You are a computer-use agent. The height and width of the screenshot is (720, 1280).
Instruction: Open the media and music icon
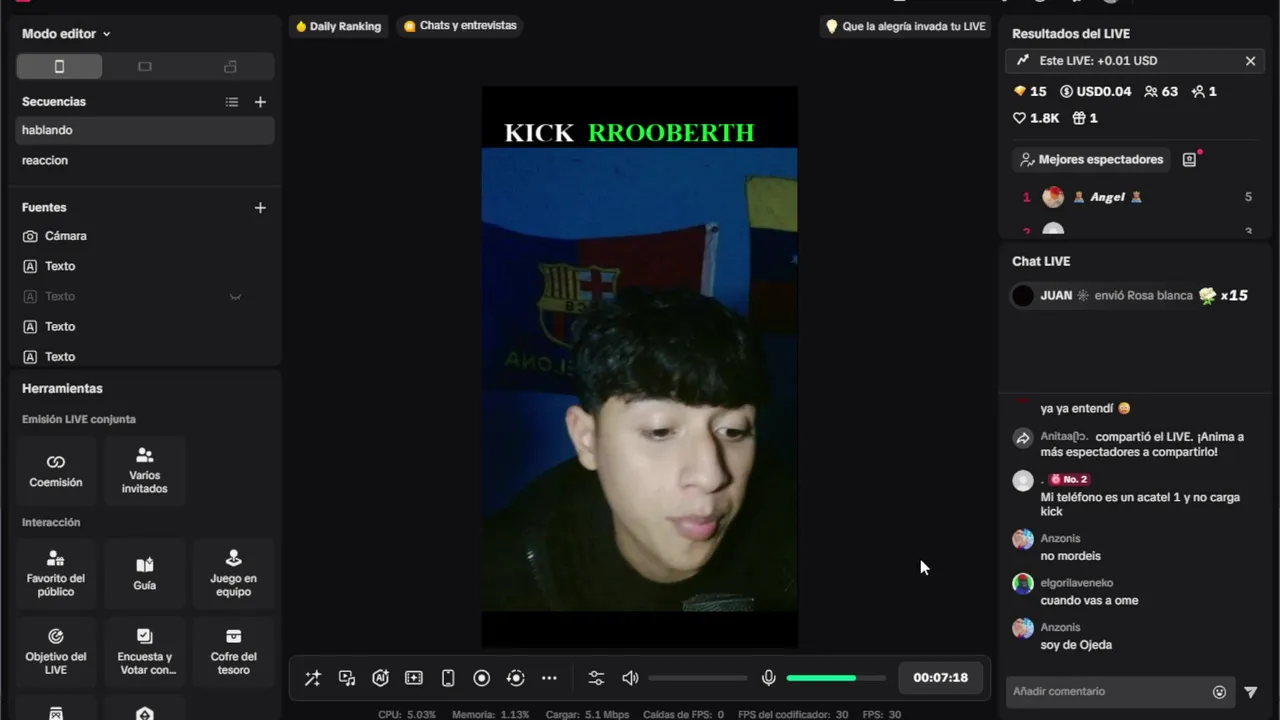(347, 678)
